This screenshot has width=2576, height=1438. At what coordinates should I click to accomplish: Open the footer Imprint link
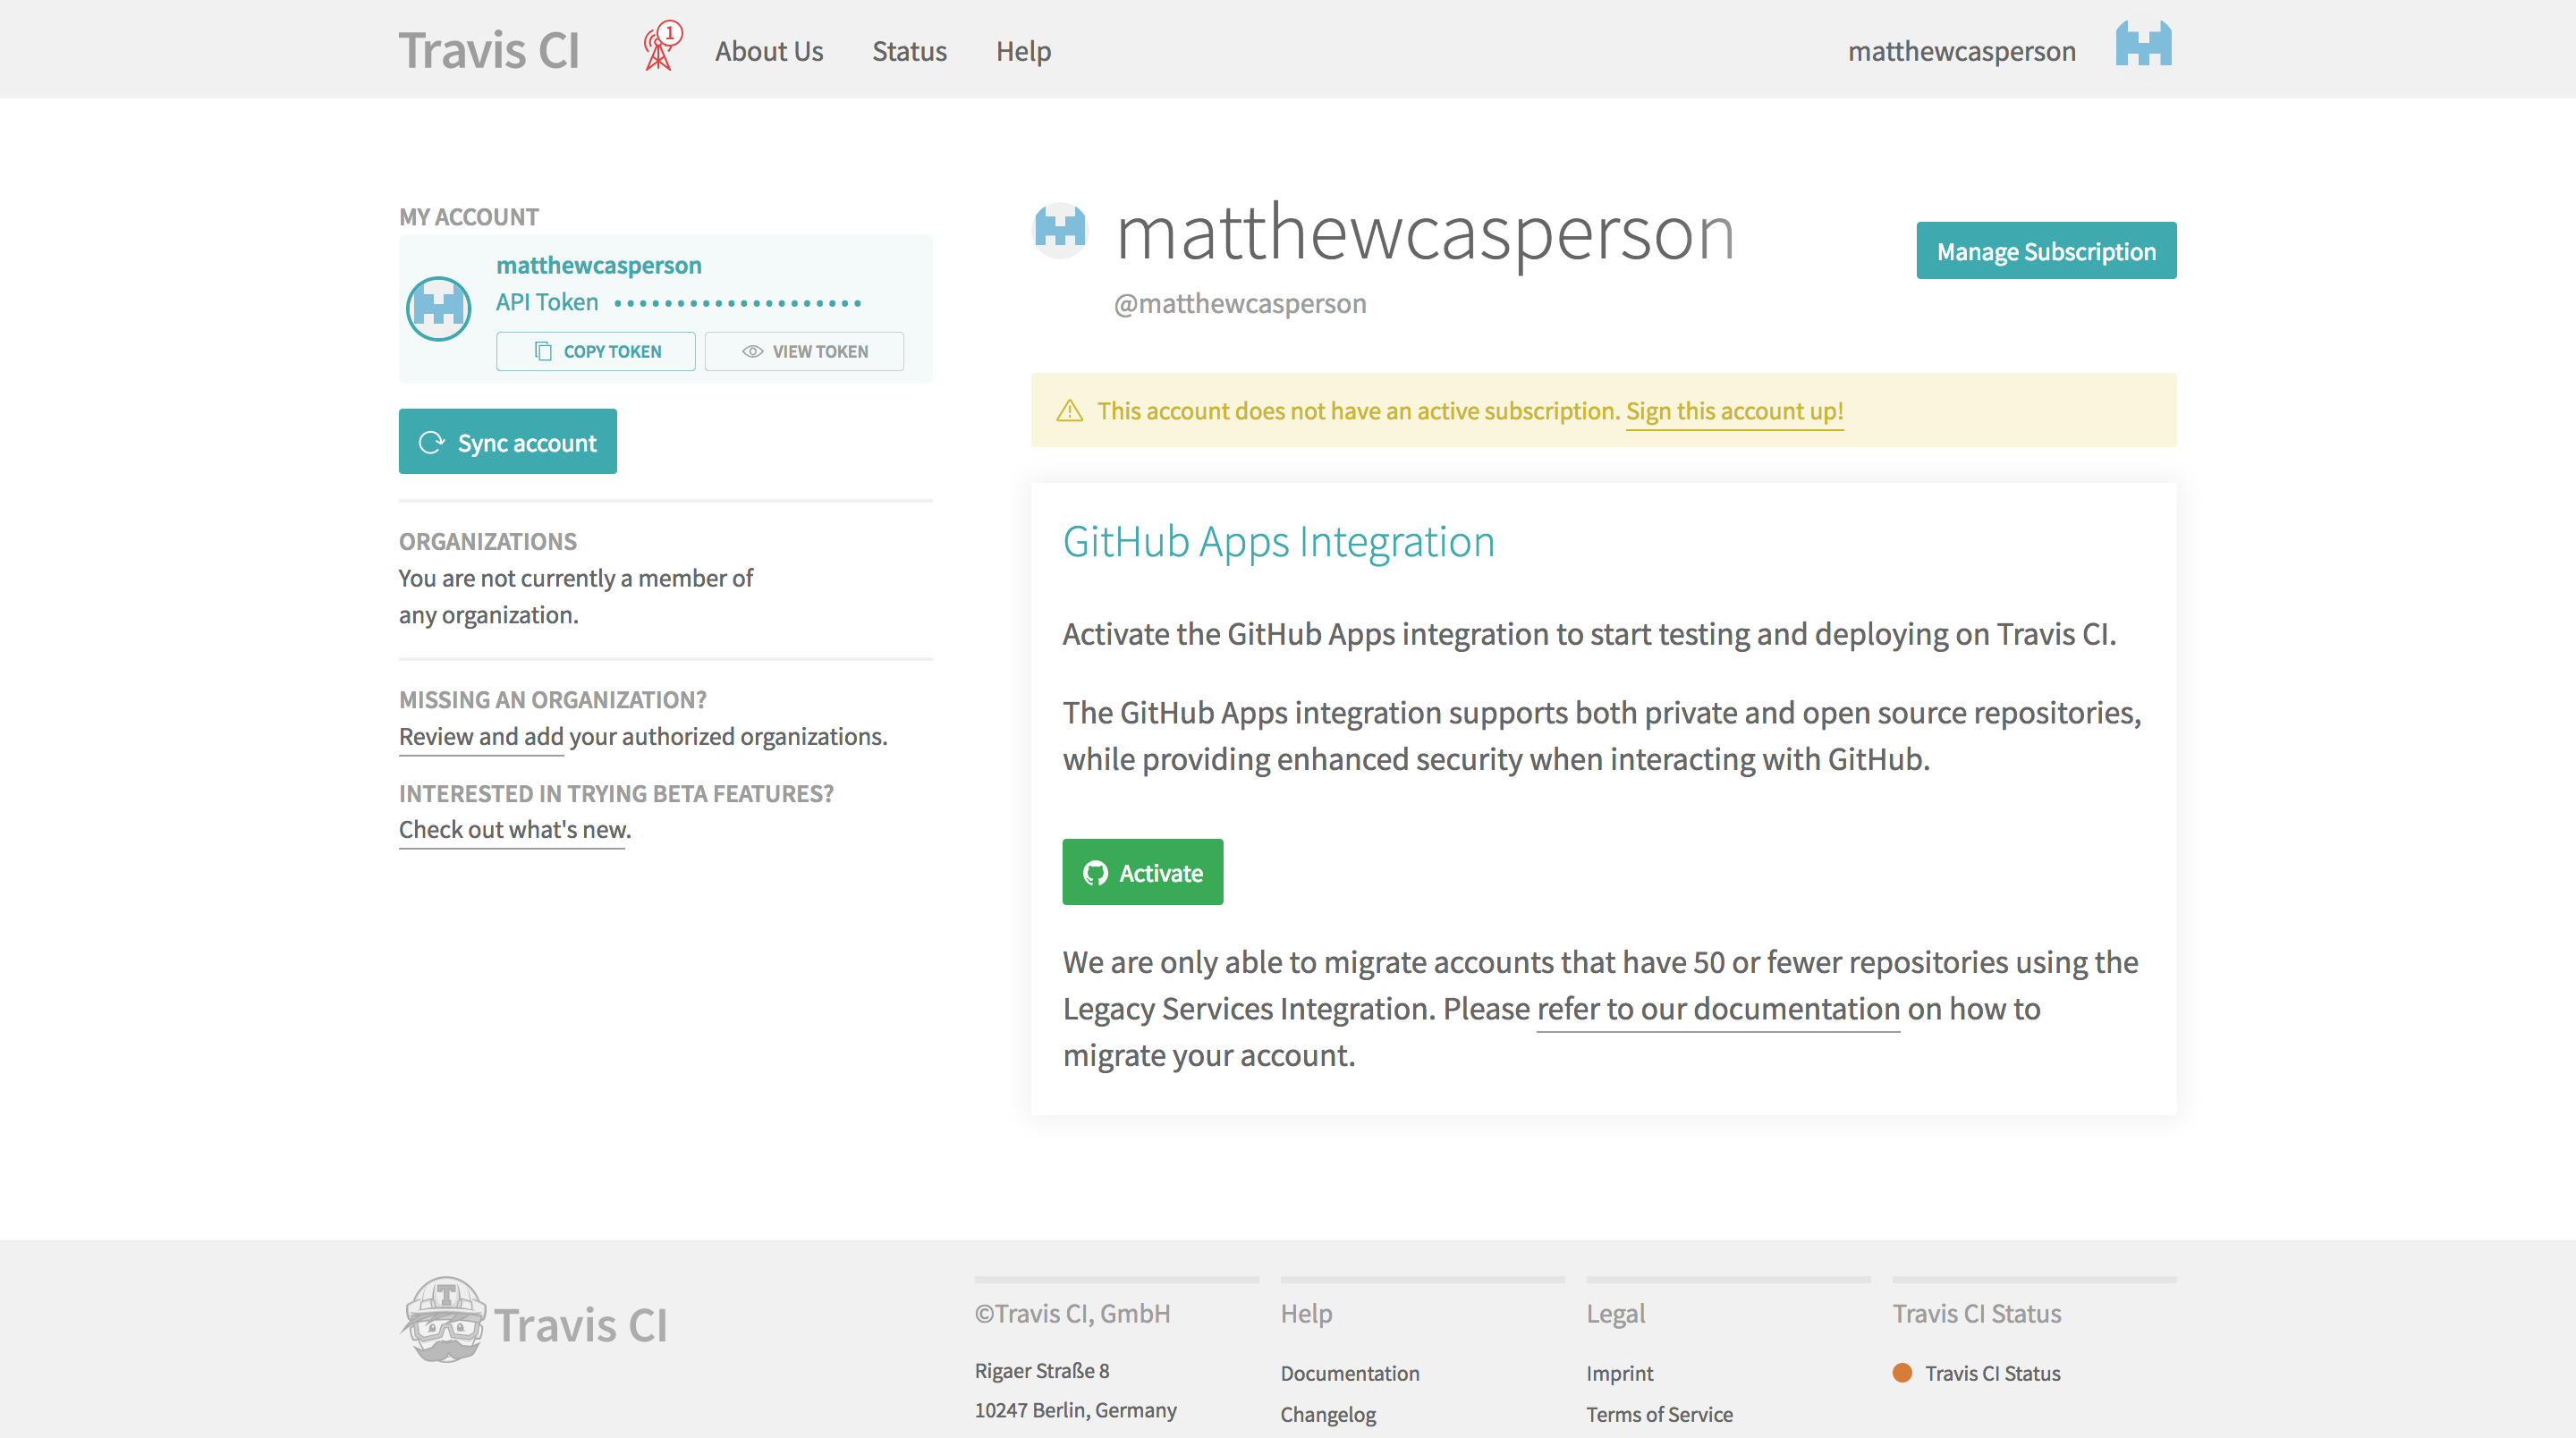click(1619, 1373)
